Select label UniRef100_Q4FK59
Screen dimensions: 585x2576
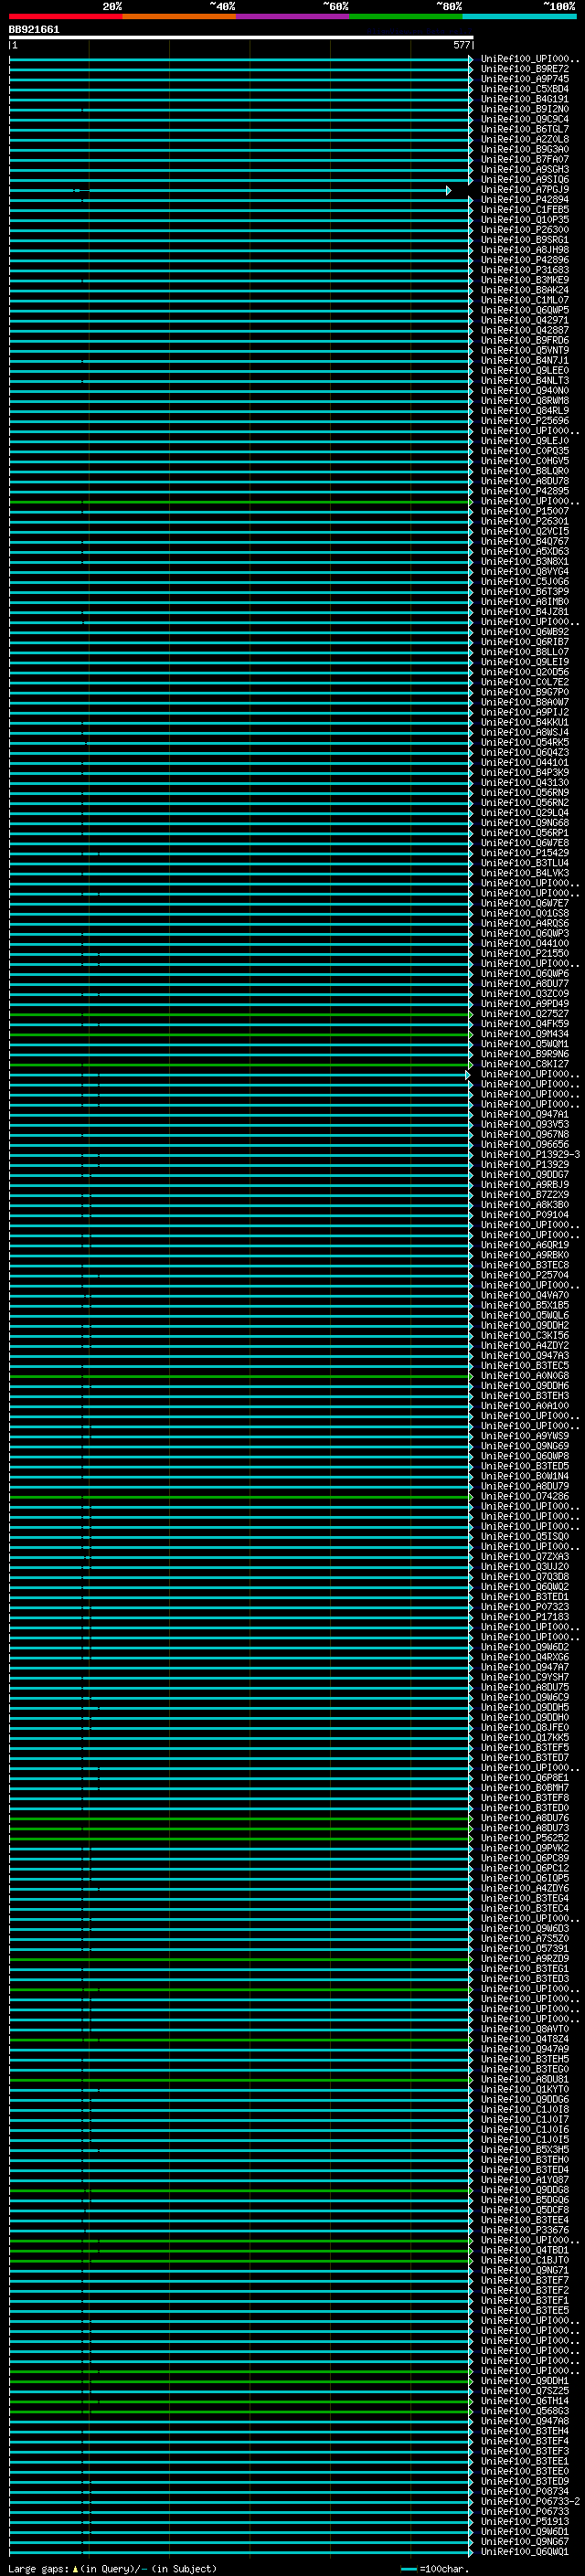click(524, 1024)
